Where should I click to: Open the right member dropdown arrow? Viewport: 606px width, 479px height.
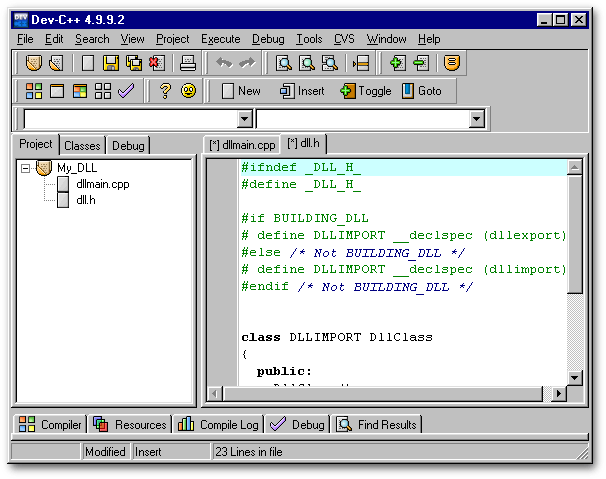pos(478,119)
